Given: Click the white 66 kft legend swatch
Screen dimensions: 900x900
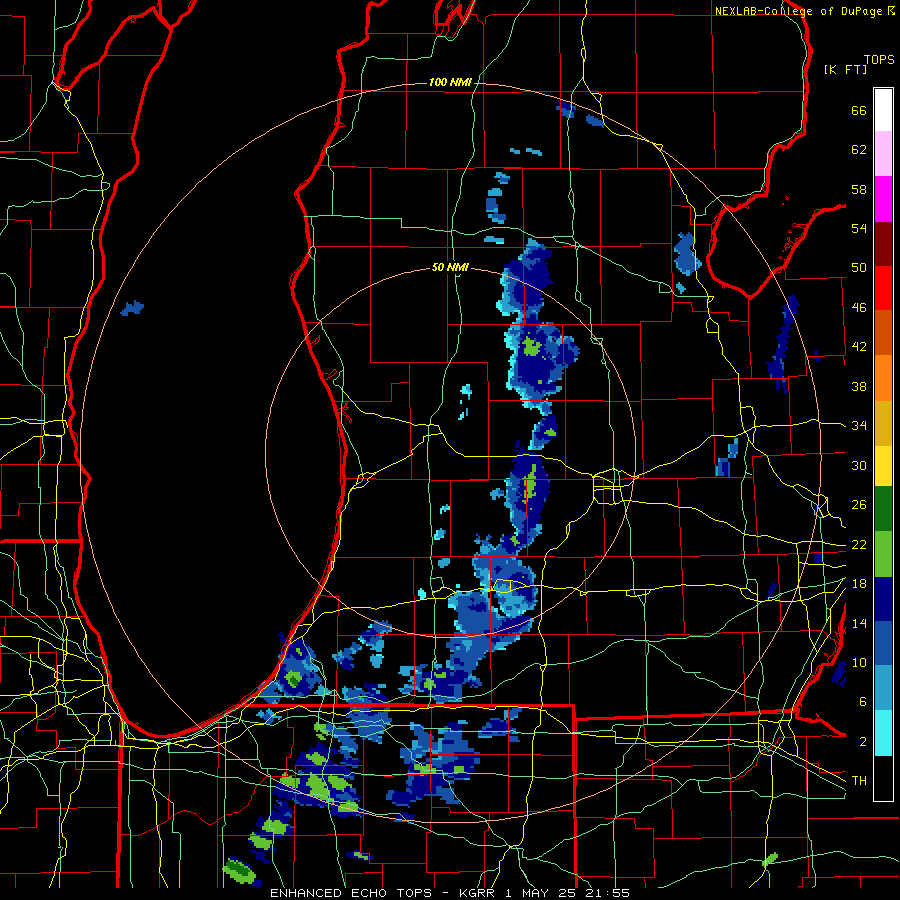Looking at the screenshot, I should pyautogui.click(x=883, y=110).
